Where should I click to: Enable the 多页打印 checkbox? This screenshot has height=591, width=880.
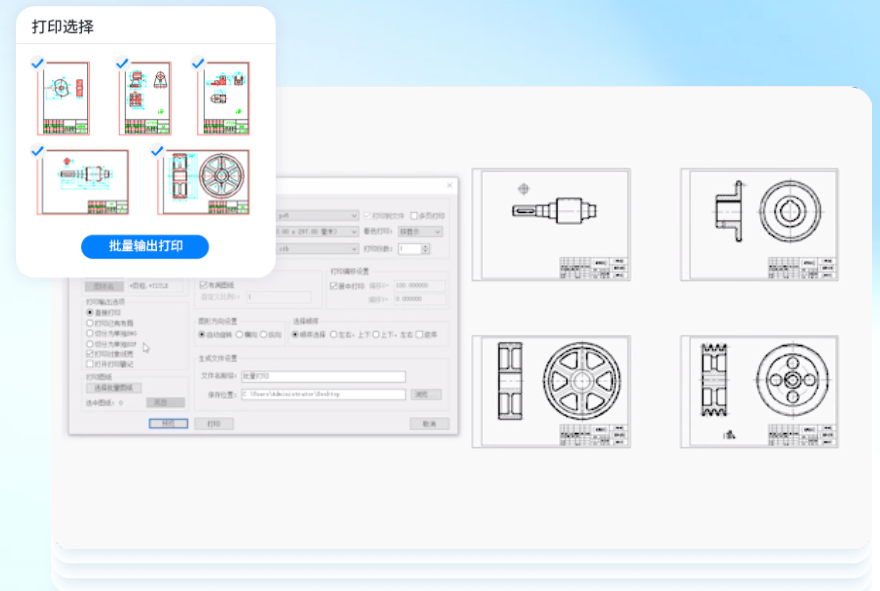[414, 216]
